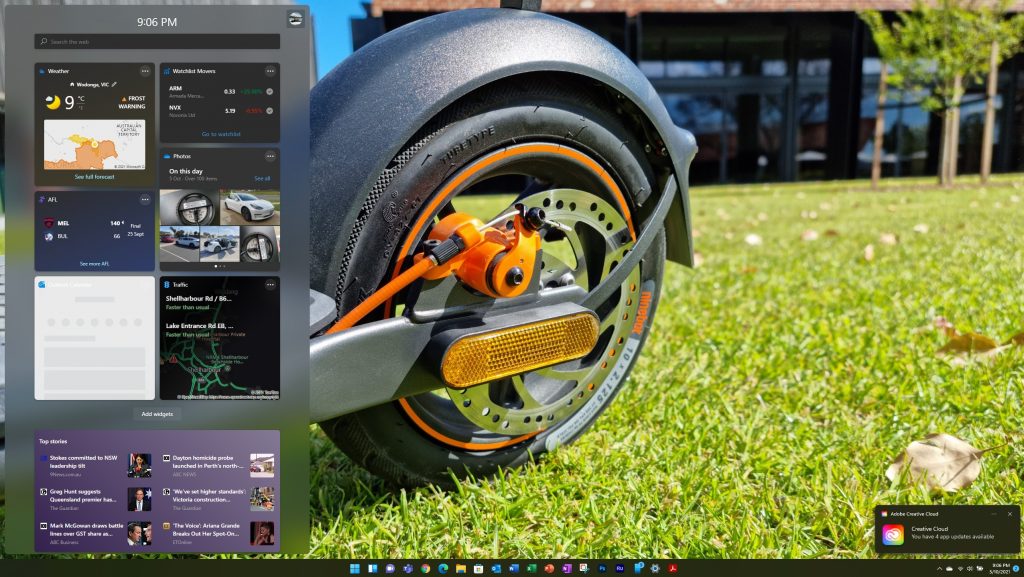This screenshot has height=577, width=1024.
Task: Show hidden icons in the system tray
Action: pos(939,569)
